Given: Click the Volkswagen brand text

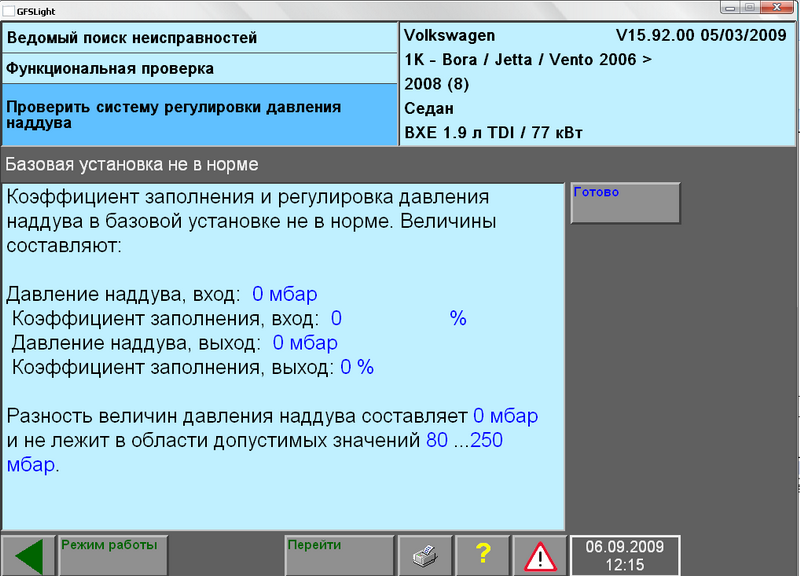Looking at the screenshot, I should click(x=449, y=35).
